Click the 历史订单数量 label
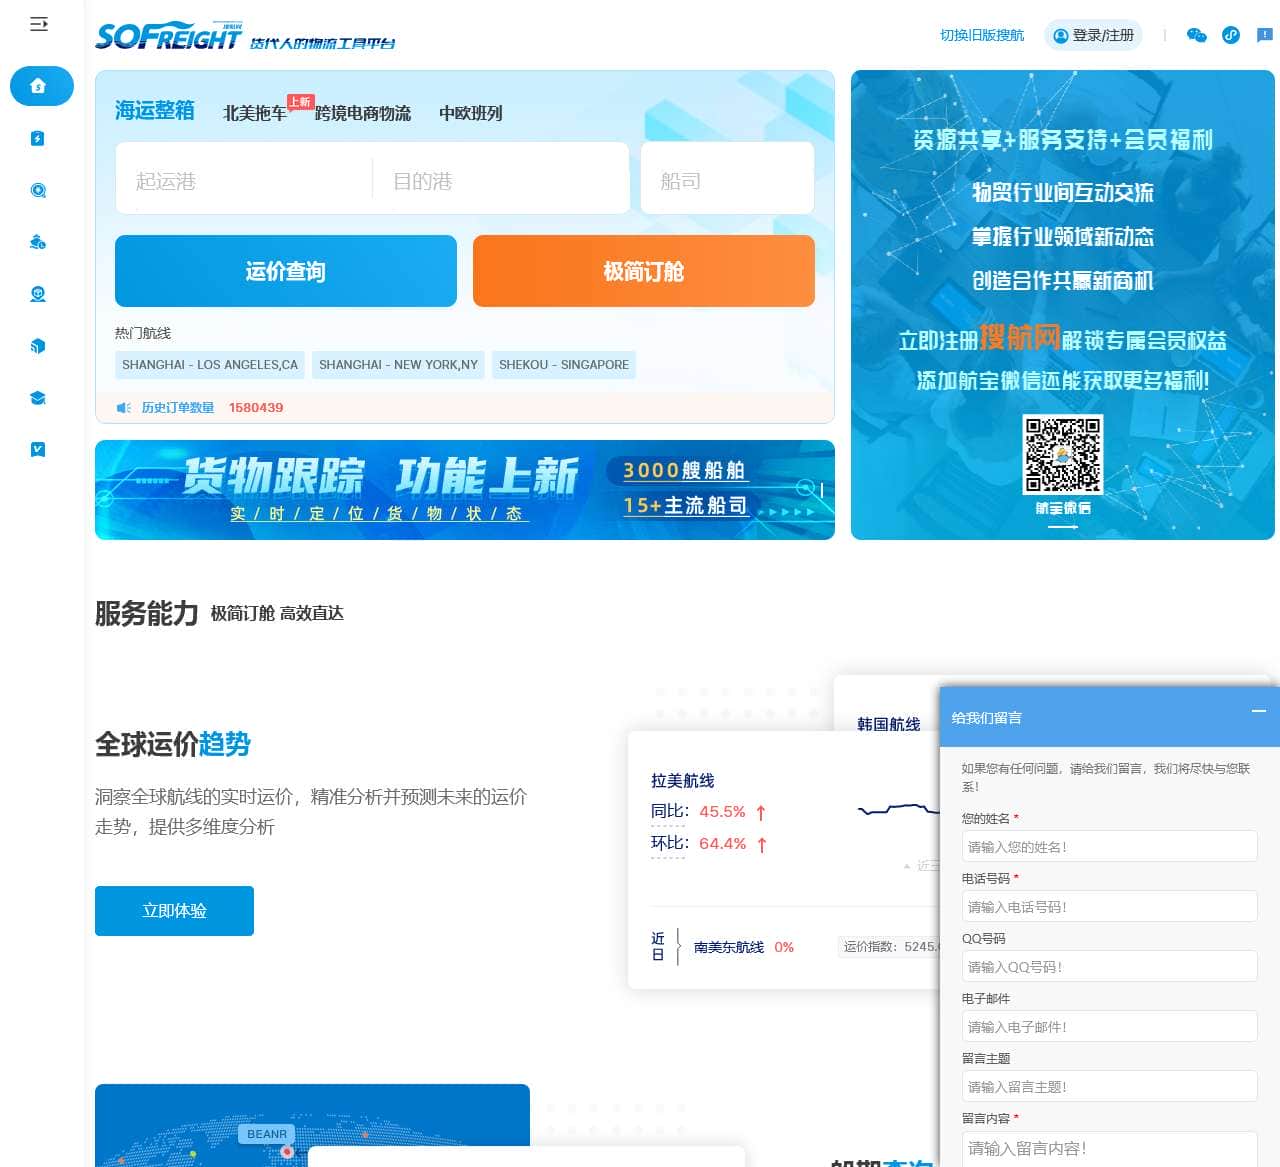Image resolution: width=1280 pixels, height=1167 pixels. pyautogui.click(x=178, y=408)
